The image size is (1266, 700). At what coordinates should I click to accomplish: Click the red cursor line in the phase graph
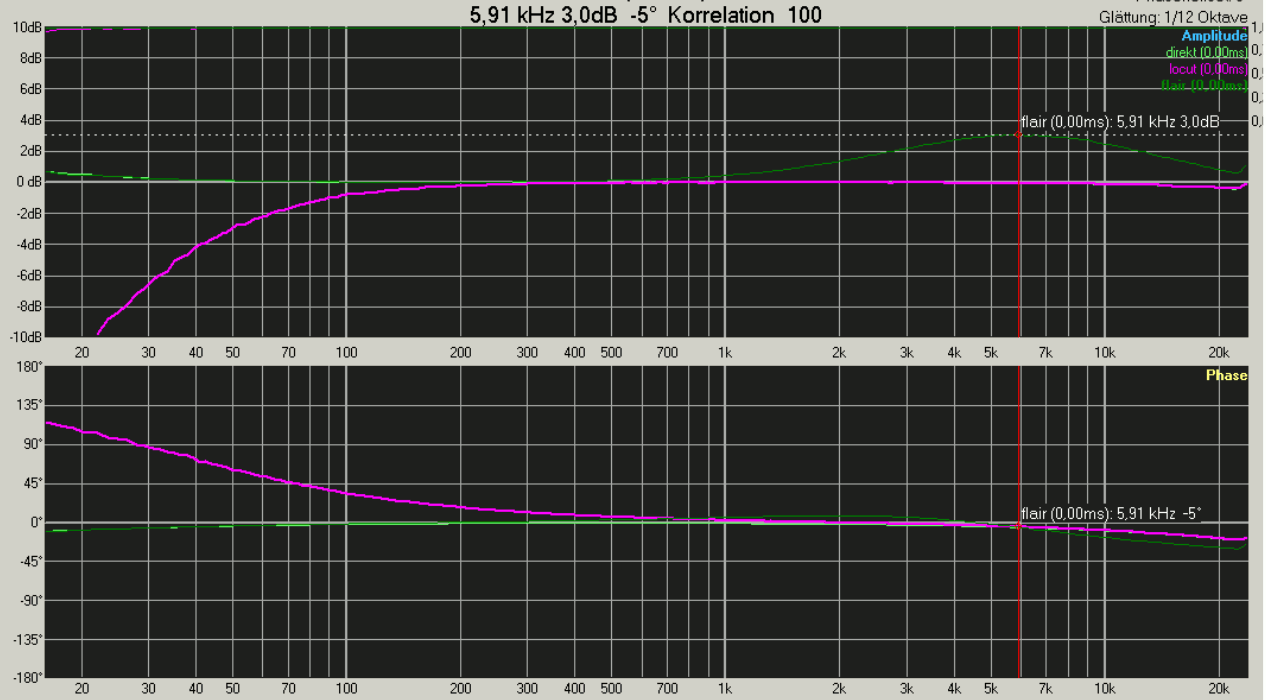pos(1019,521)
